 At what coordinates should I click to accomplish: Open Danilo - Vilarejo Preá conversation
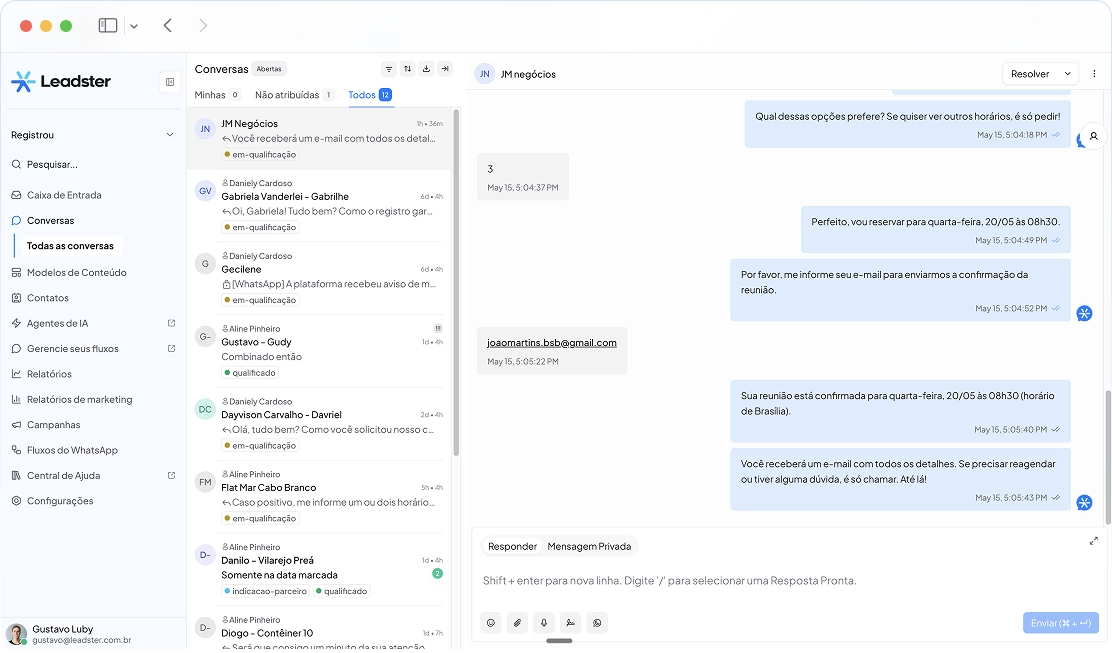point(319,570)
